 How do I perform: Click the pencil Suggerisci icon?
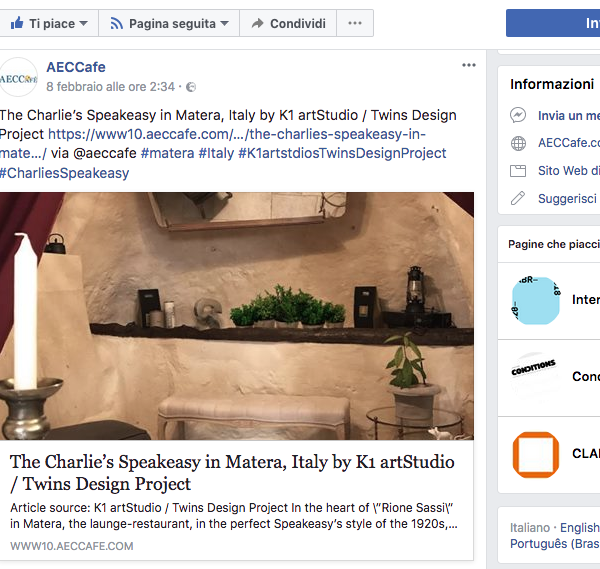click(518, 198)
